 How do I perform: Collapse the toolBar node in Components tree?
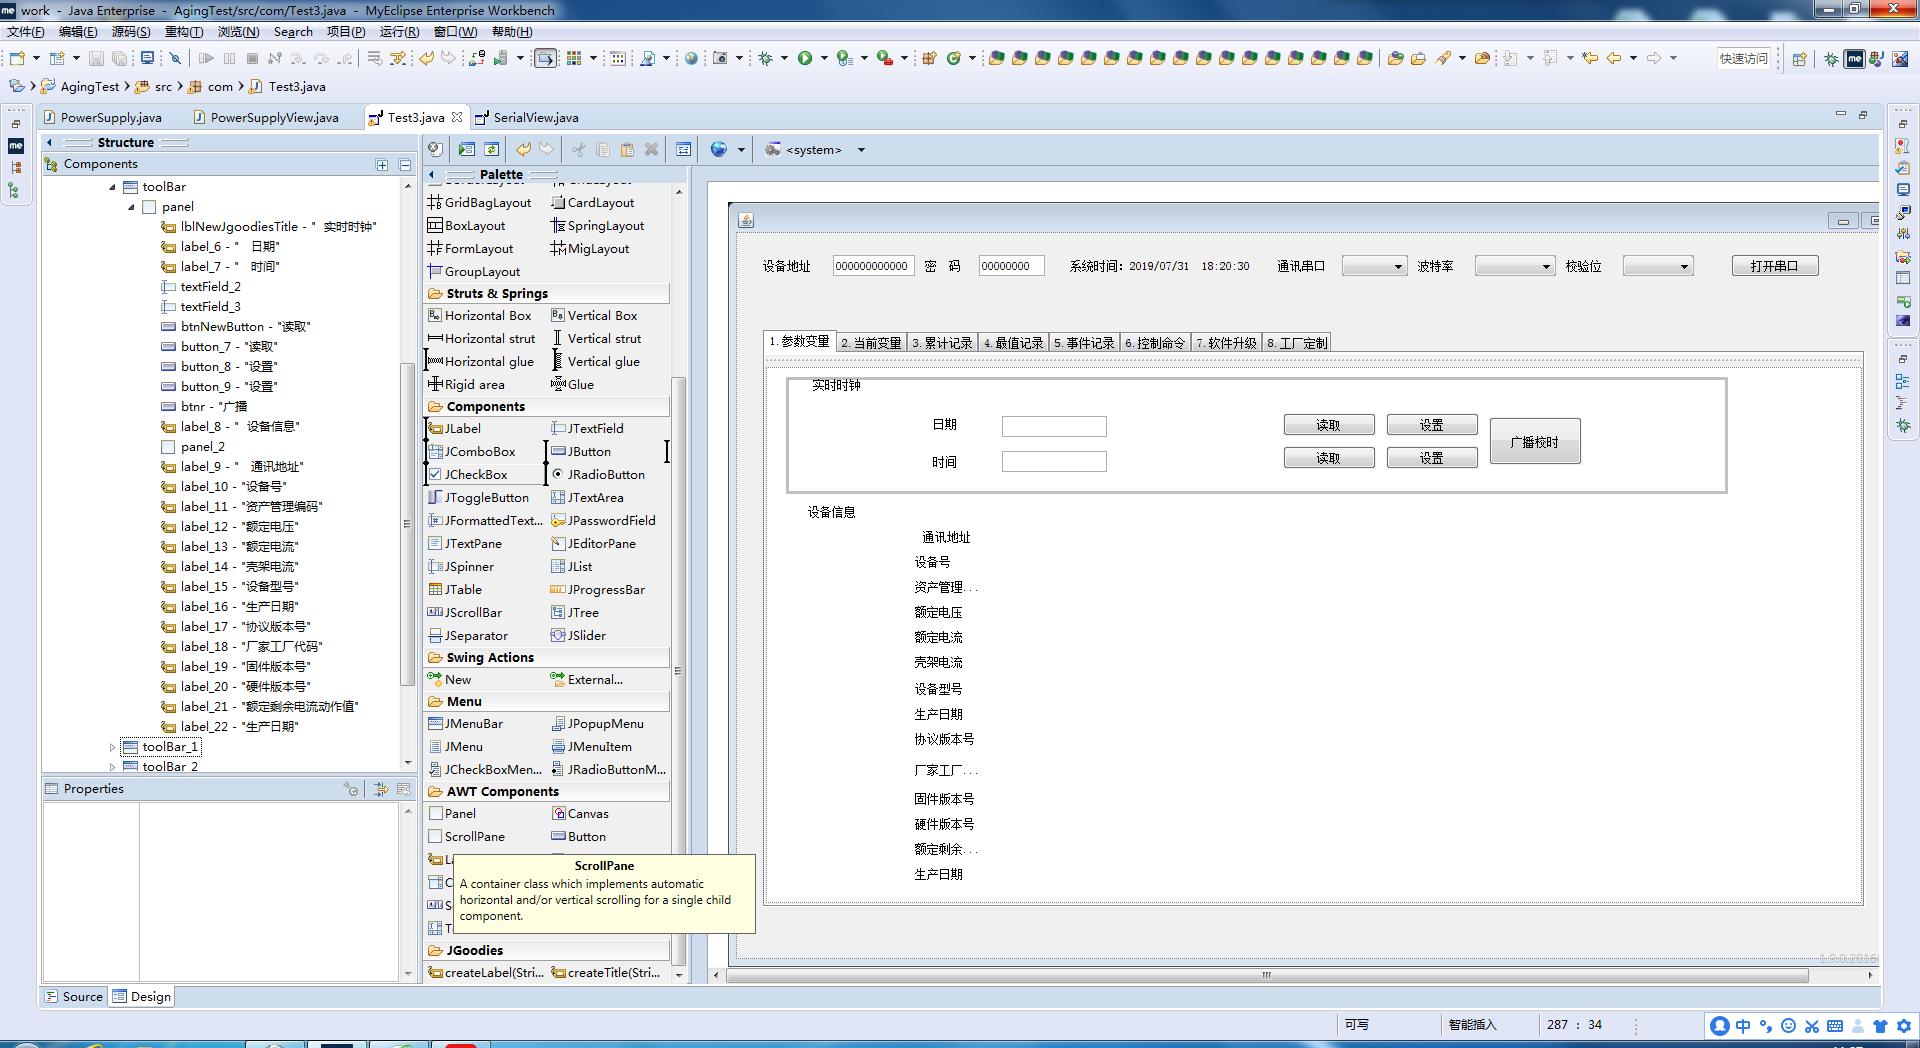[x=112, y=187]
